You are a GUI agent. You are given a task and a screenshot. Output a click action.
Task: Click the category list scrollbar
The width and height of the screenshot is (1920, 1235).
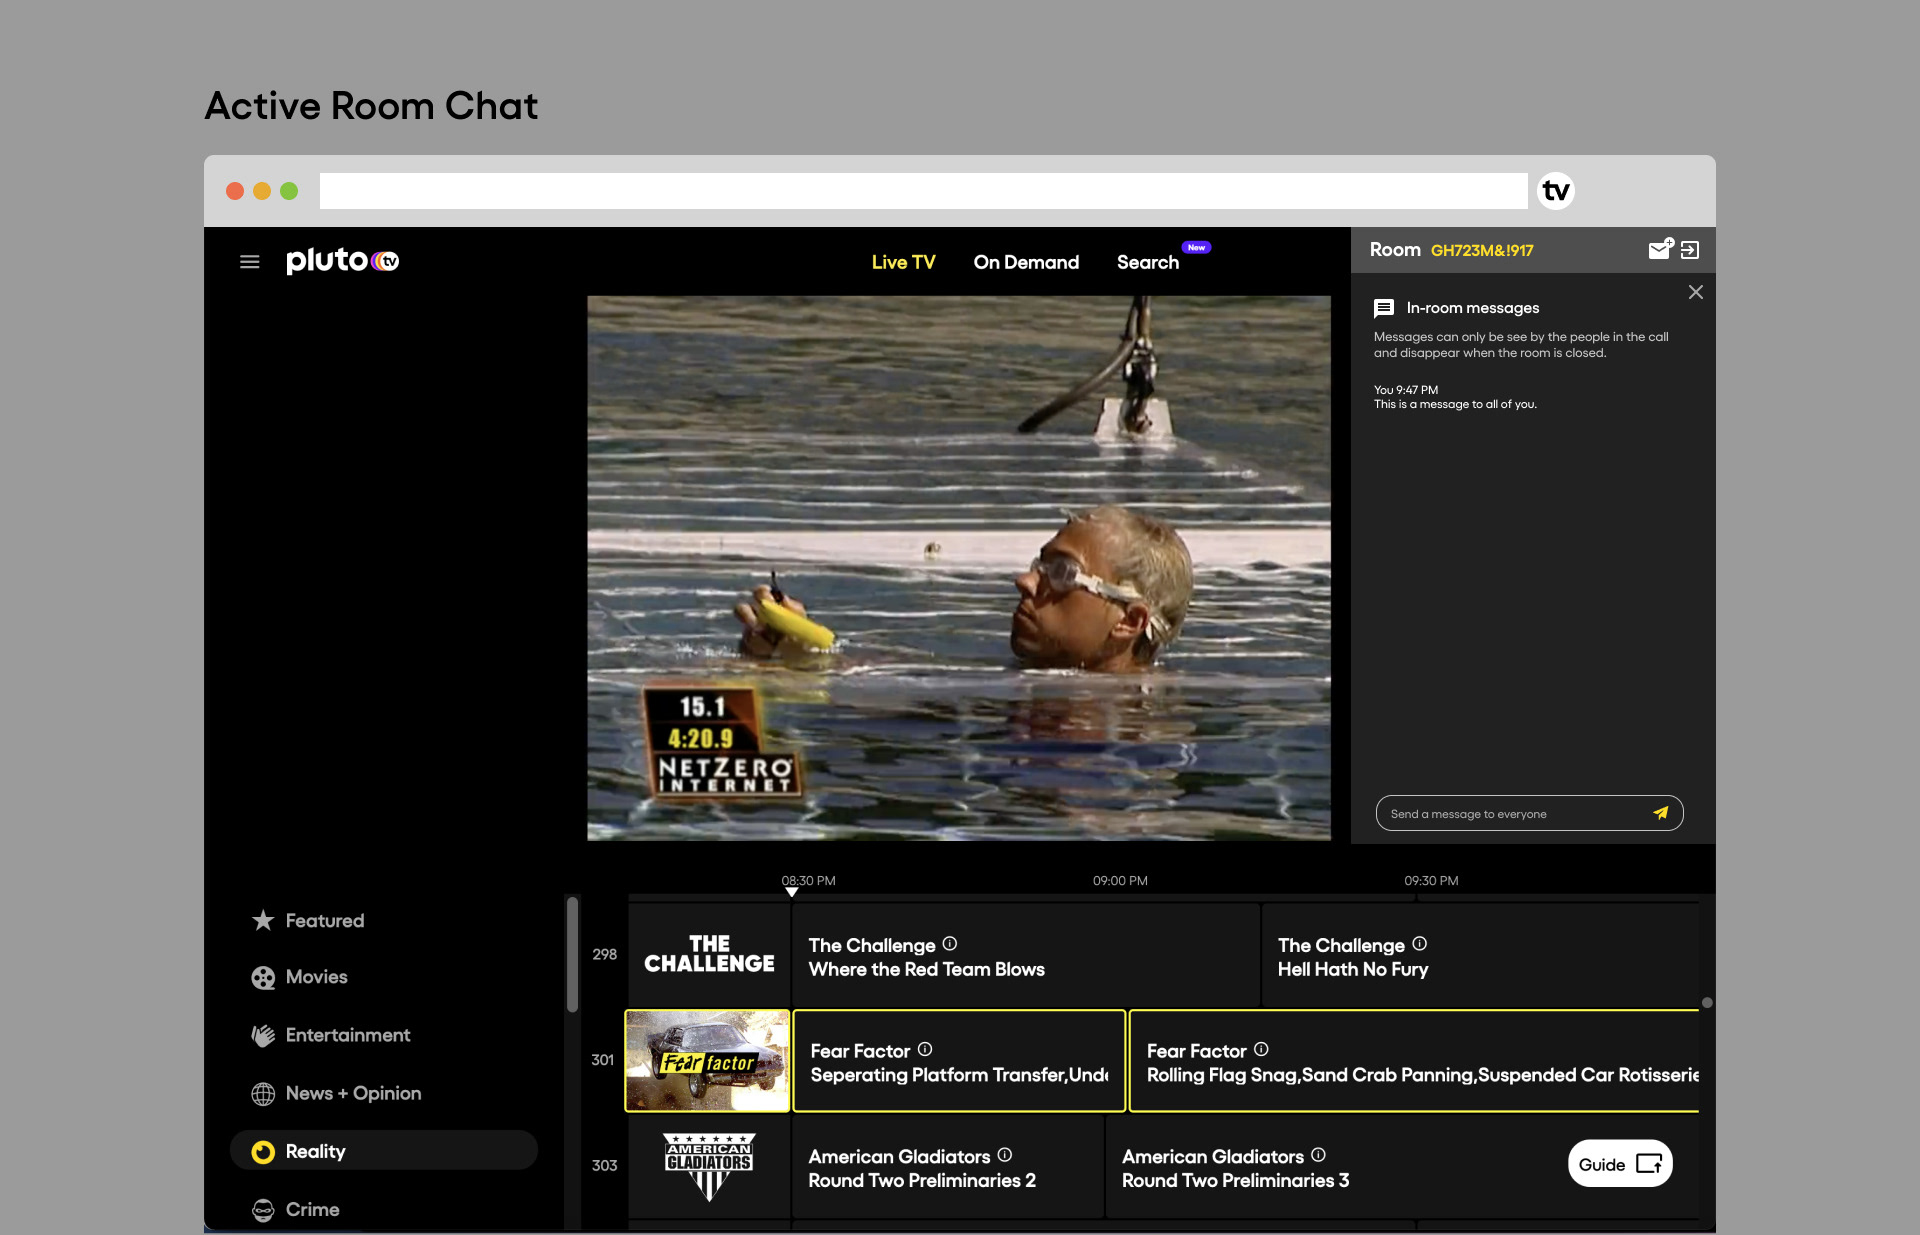pyautogui.click(x=572, y=955)
